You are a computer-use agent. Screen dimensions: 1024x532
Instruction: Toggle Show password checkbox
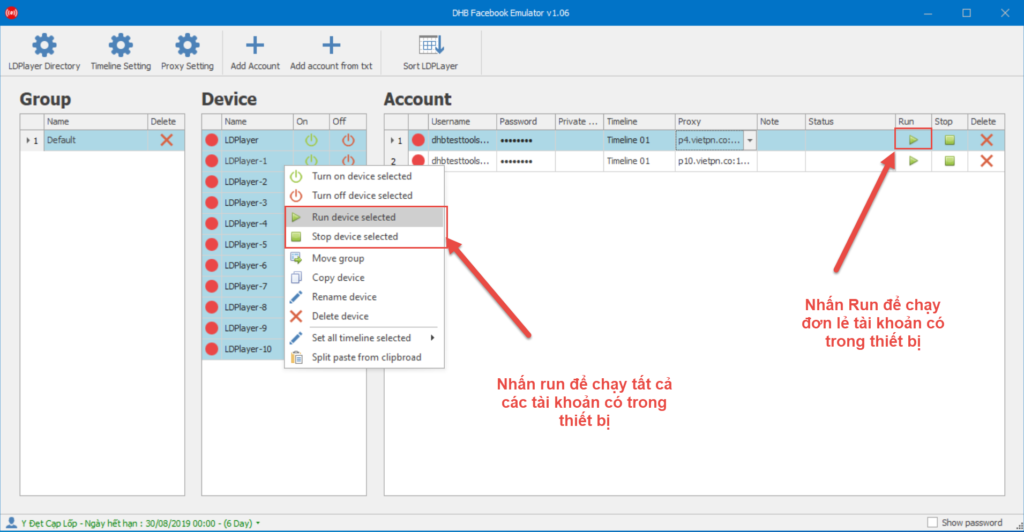pyautogui.click(x=933, y=522)
